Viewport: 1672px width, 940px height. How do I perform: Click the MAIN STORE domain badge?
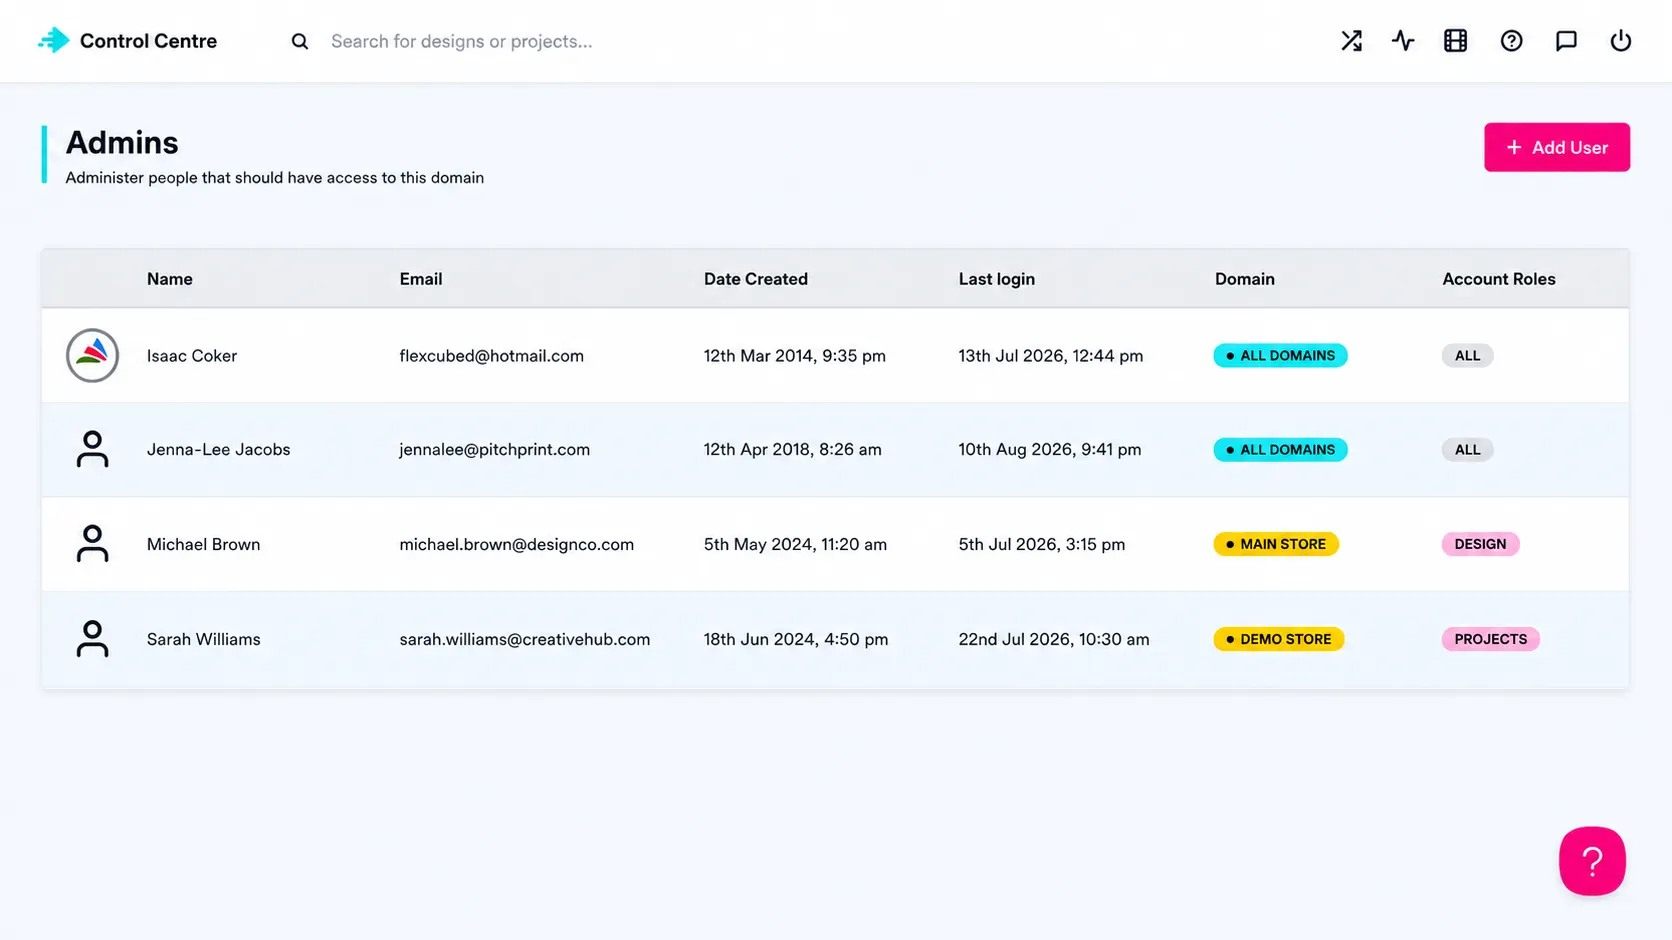pyautogui.click(x=1276, y=544)
